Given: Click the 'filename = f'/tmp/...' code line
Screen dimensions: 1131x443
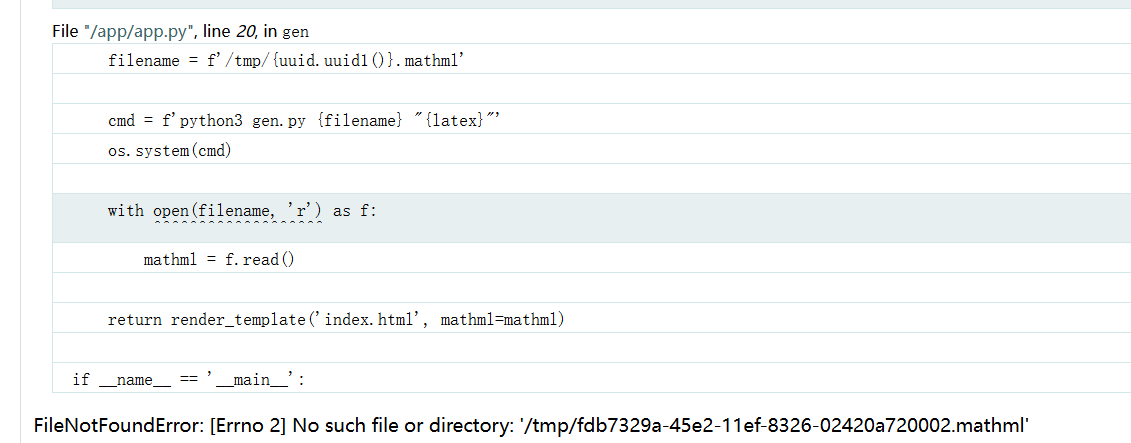Looking at the screenshot, I should (x=287, y=61).
